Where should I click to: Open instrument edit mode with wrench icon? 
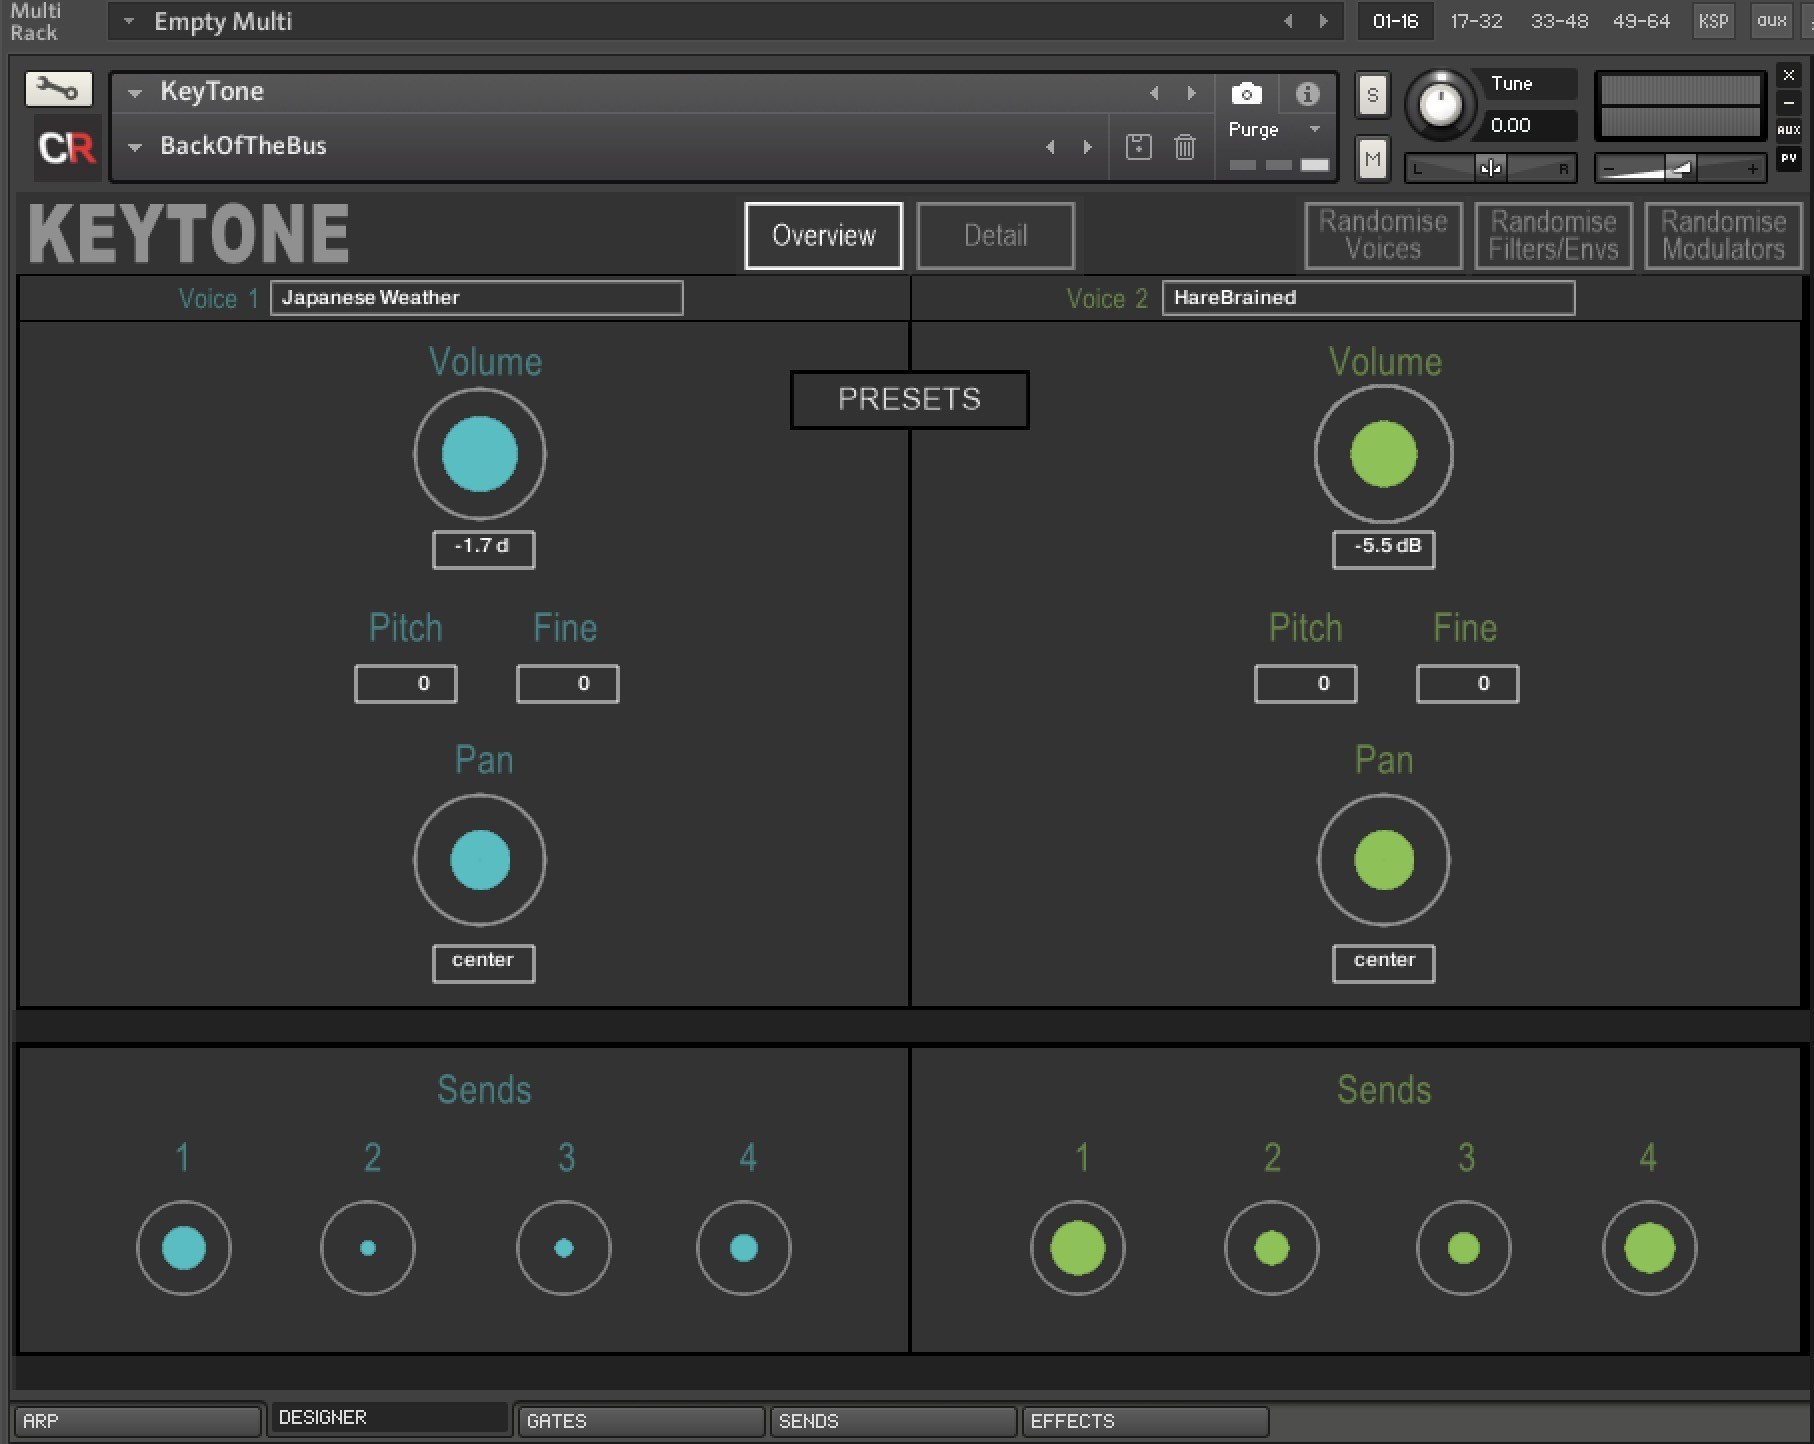58,89
